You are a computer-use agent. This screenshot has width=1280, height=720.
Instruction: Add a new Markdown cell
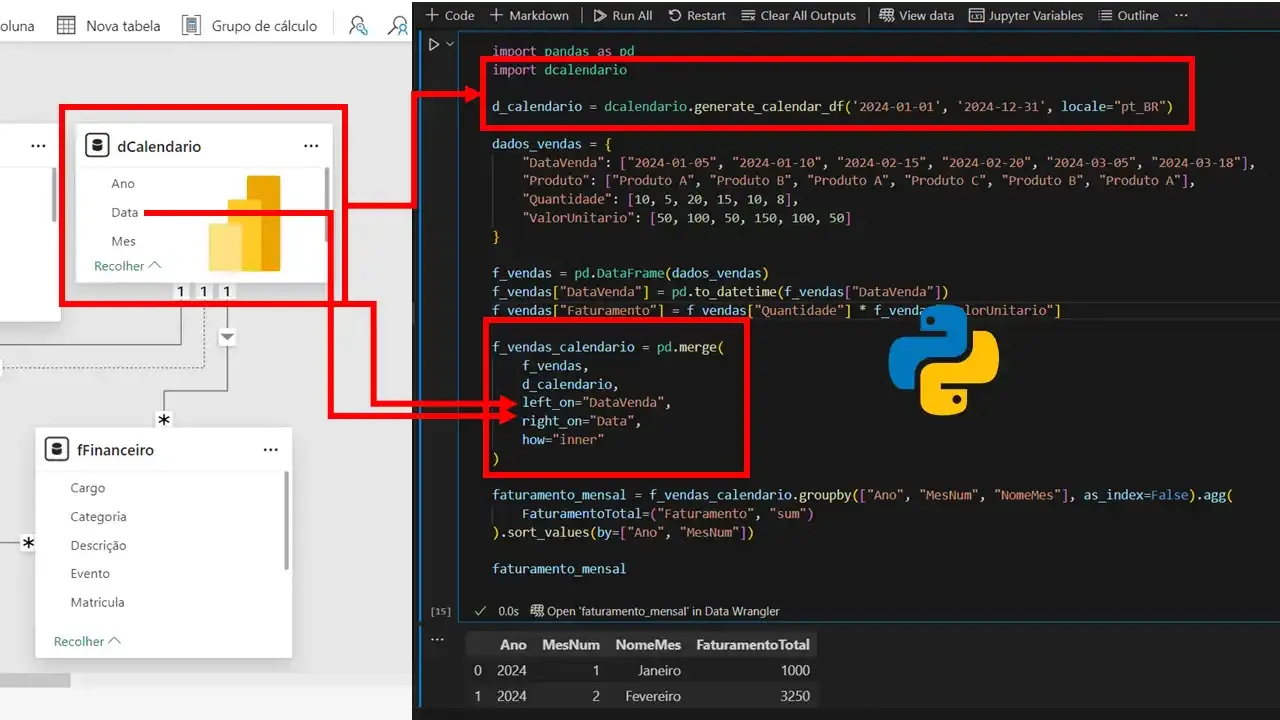coord(529,15)
